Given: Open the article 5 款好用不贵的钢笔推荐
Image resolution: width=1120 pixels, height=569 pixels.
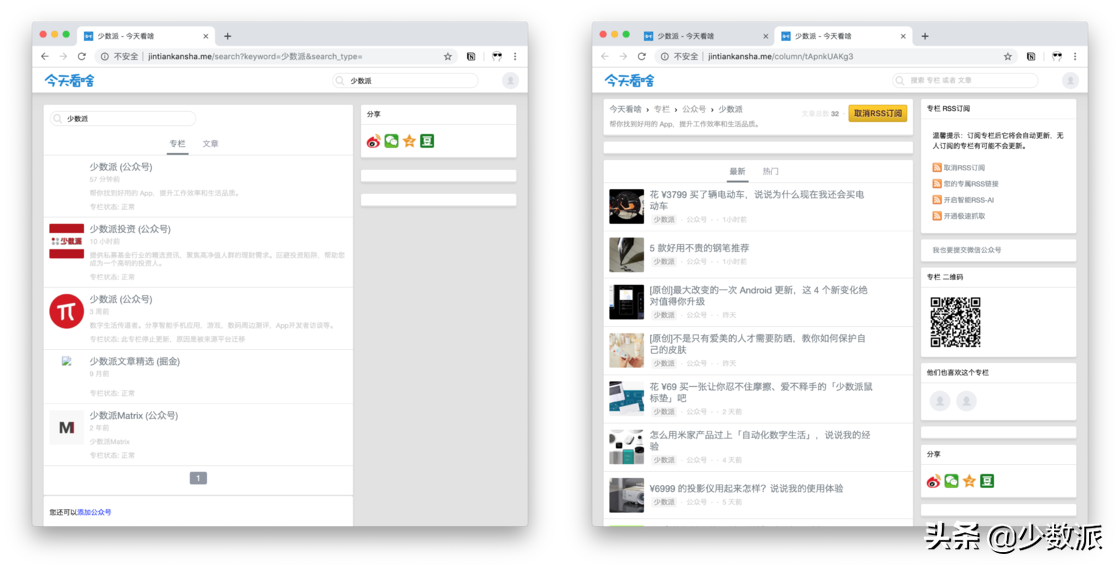Looking at the screenshot, I should tap(699, 248).
